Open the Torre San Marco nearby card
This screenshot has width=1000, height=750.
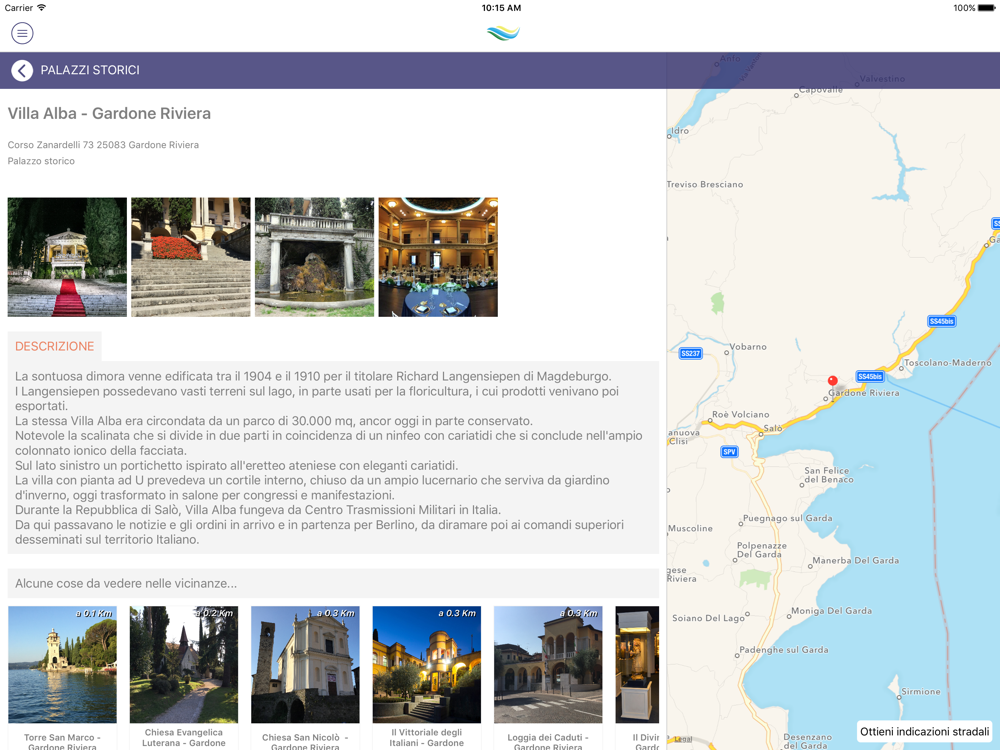(x=62, y=678)
